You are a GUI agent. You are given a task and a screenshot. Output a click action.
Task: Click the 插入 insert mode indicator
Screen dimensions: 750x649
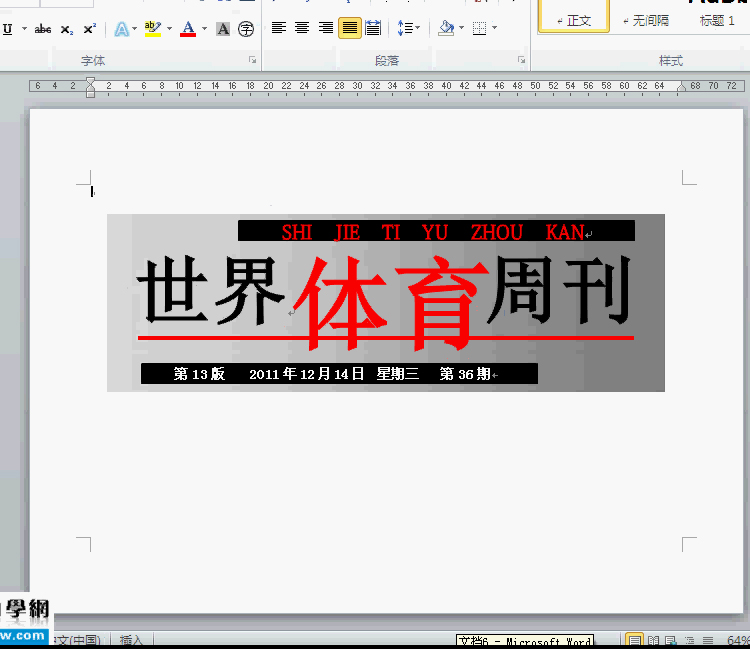click(131, 640)
